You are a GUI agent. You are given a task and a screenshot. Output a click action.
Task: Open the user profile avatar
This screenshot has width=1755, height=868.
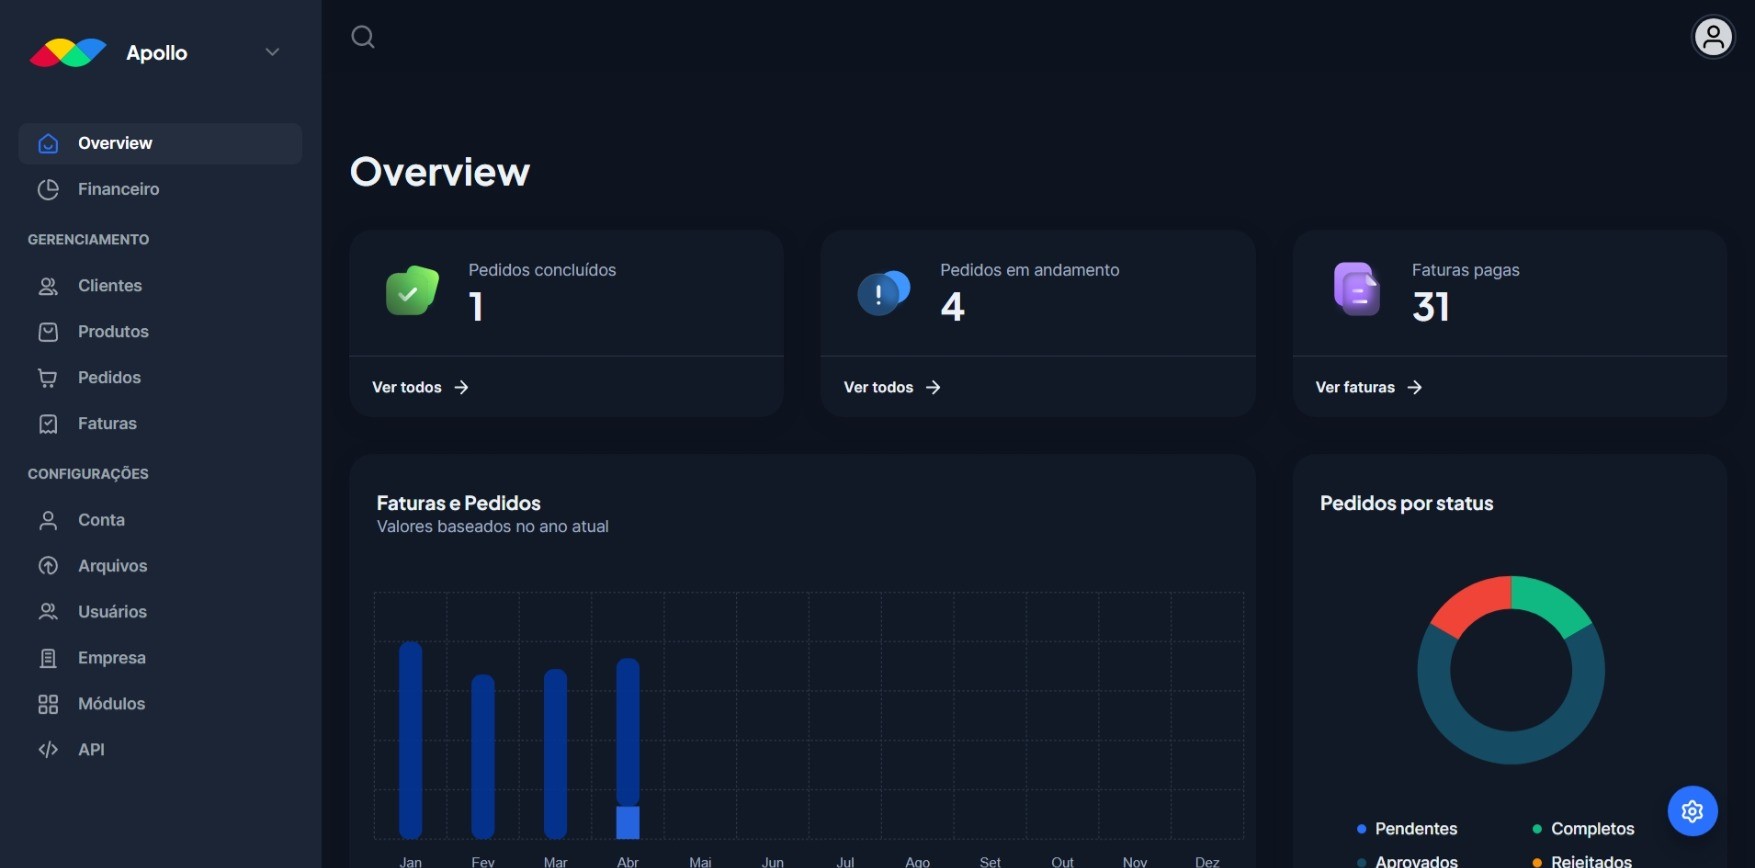(1712, 38)
